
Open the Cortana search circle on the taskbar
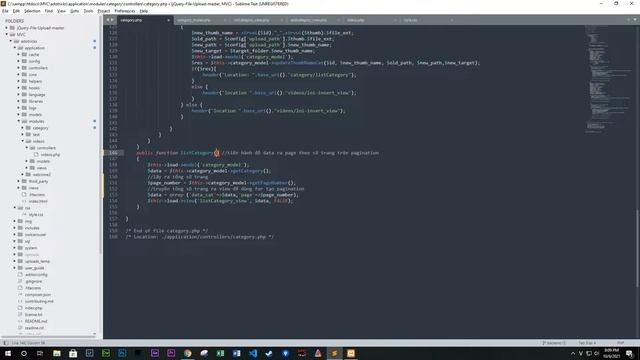pos(24,353)
